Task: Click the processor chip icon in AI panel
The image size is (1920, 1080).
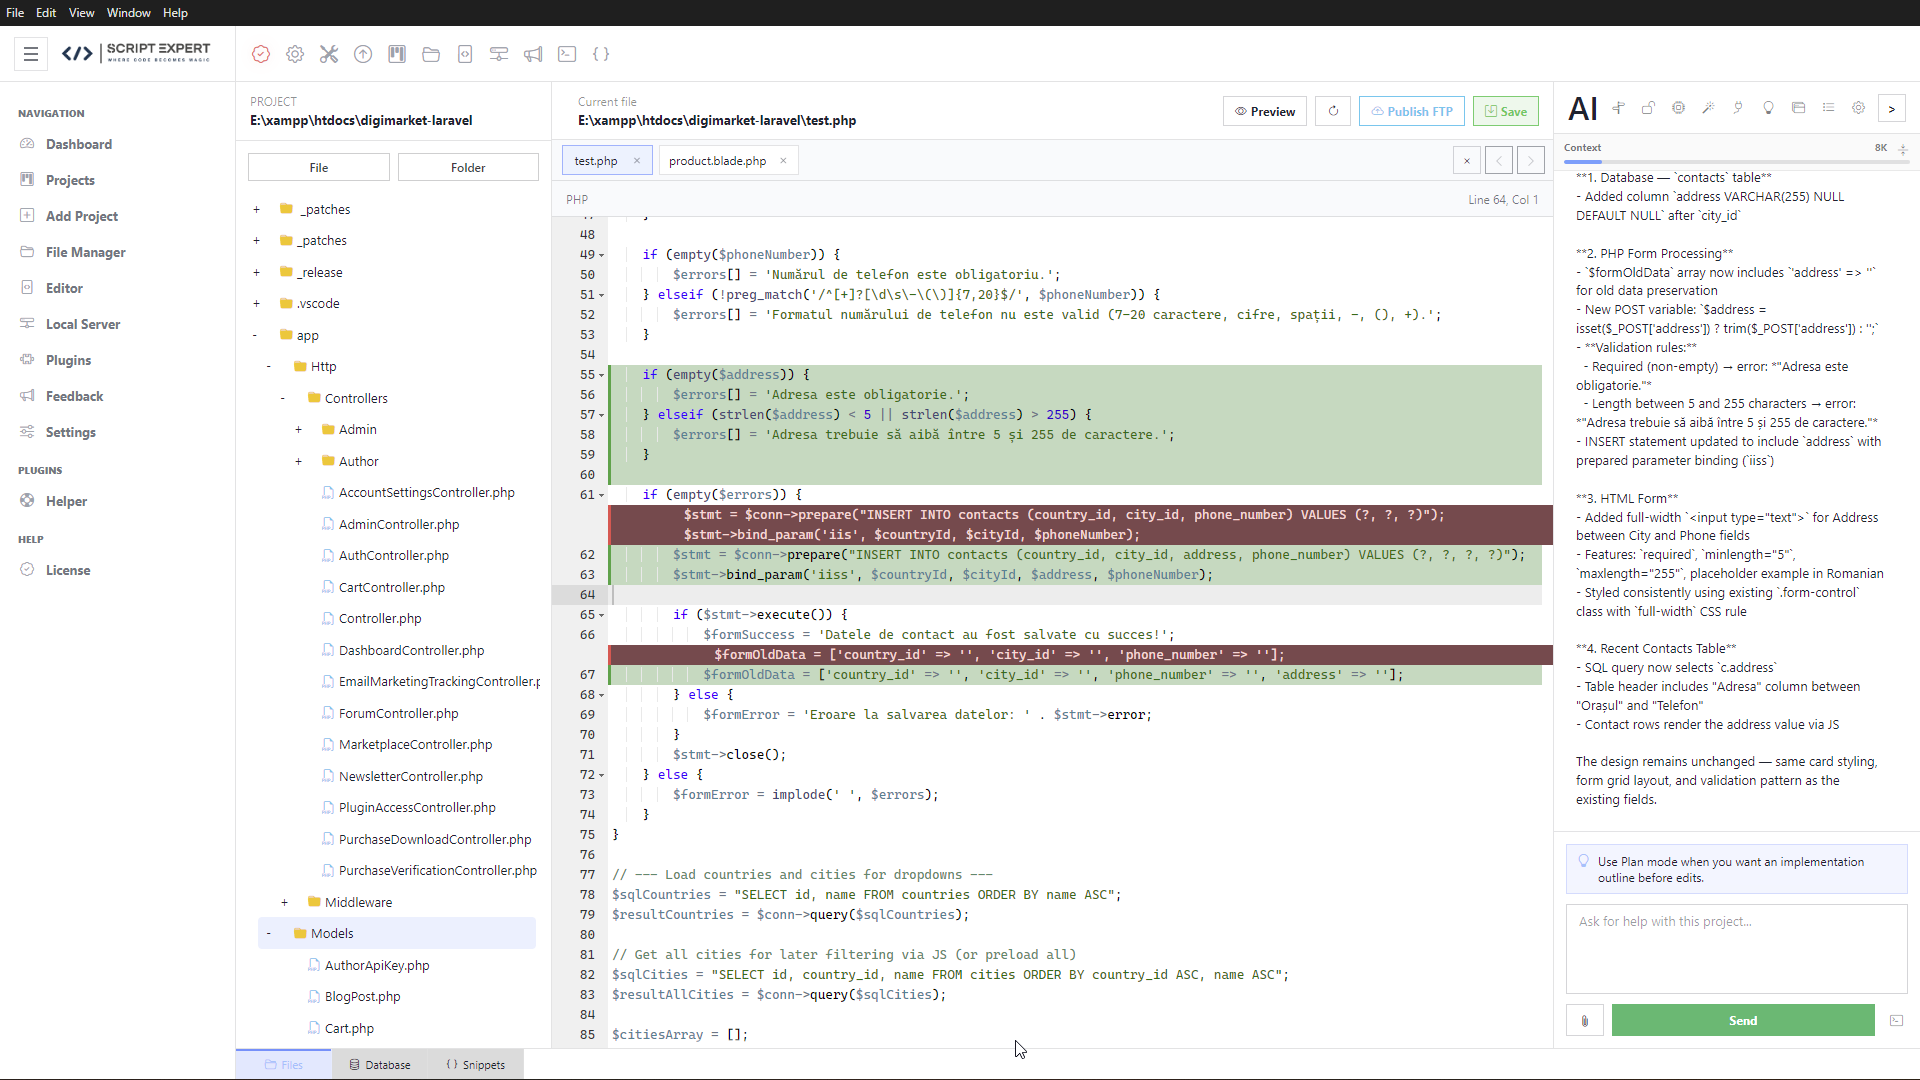Action: 1678,107
